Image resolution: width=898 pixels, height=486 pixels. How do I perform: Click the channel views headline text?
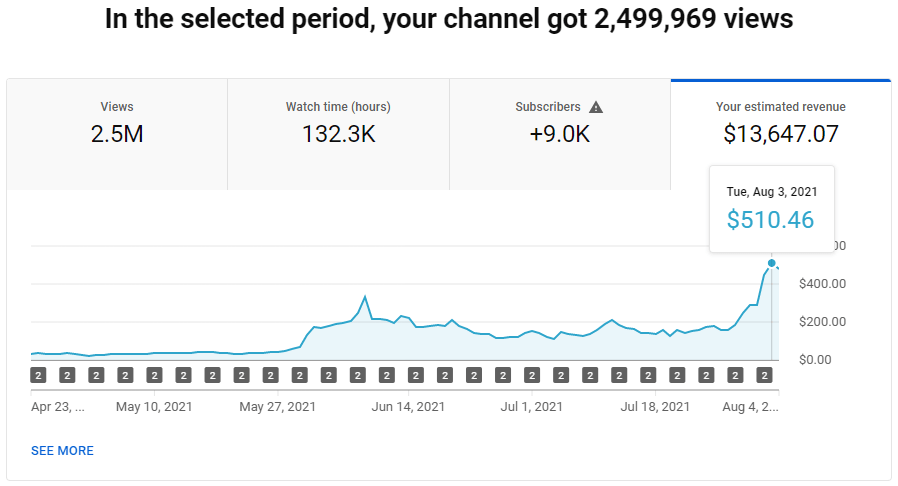click(449, 18)
